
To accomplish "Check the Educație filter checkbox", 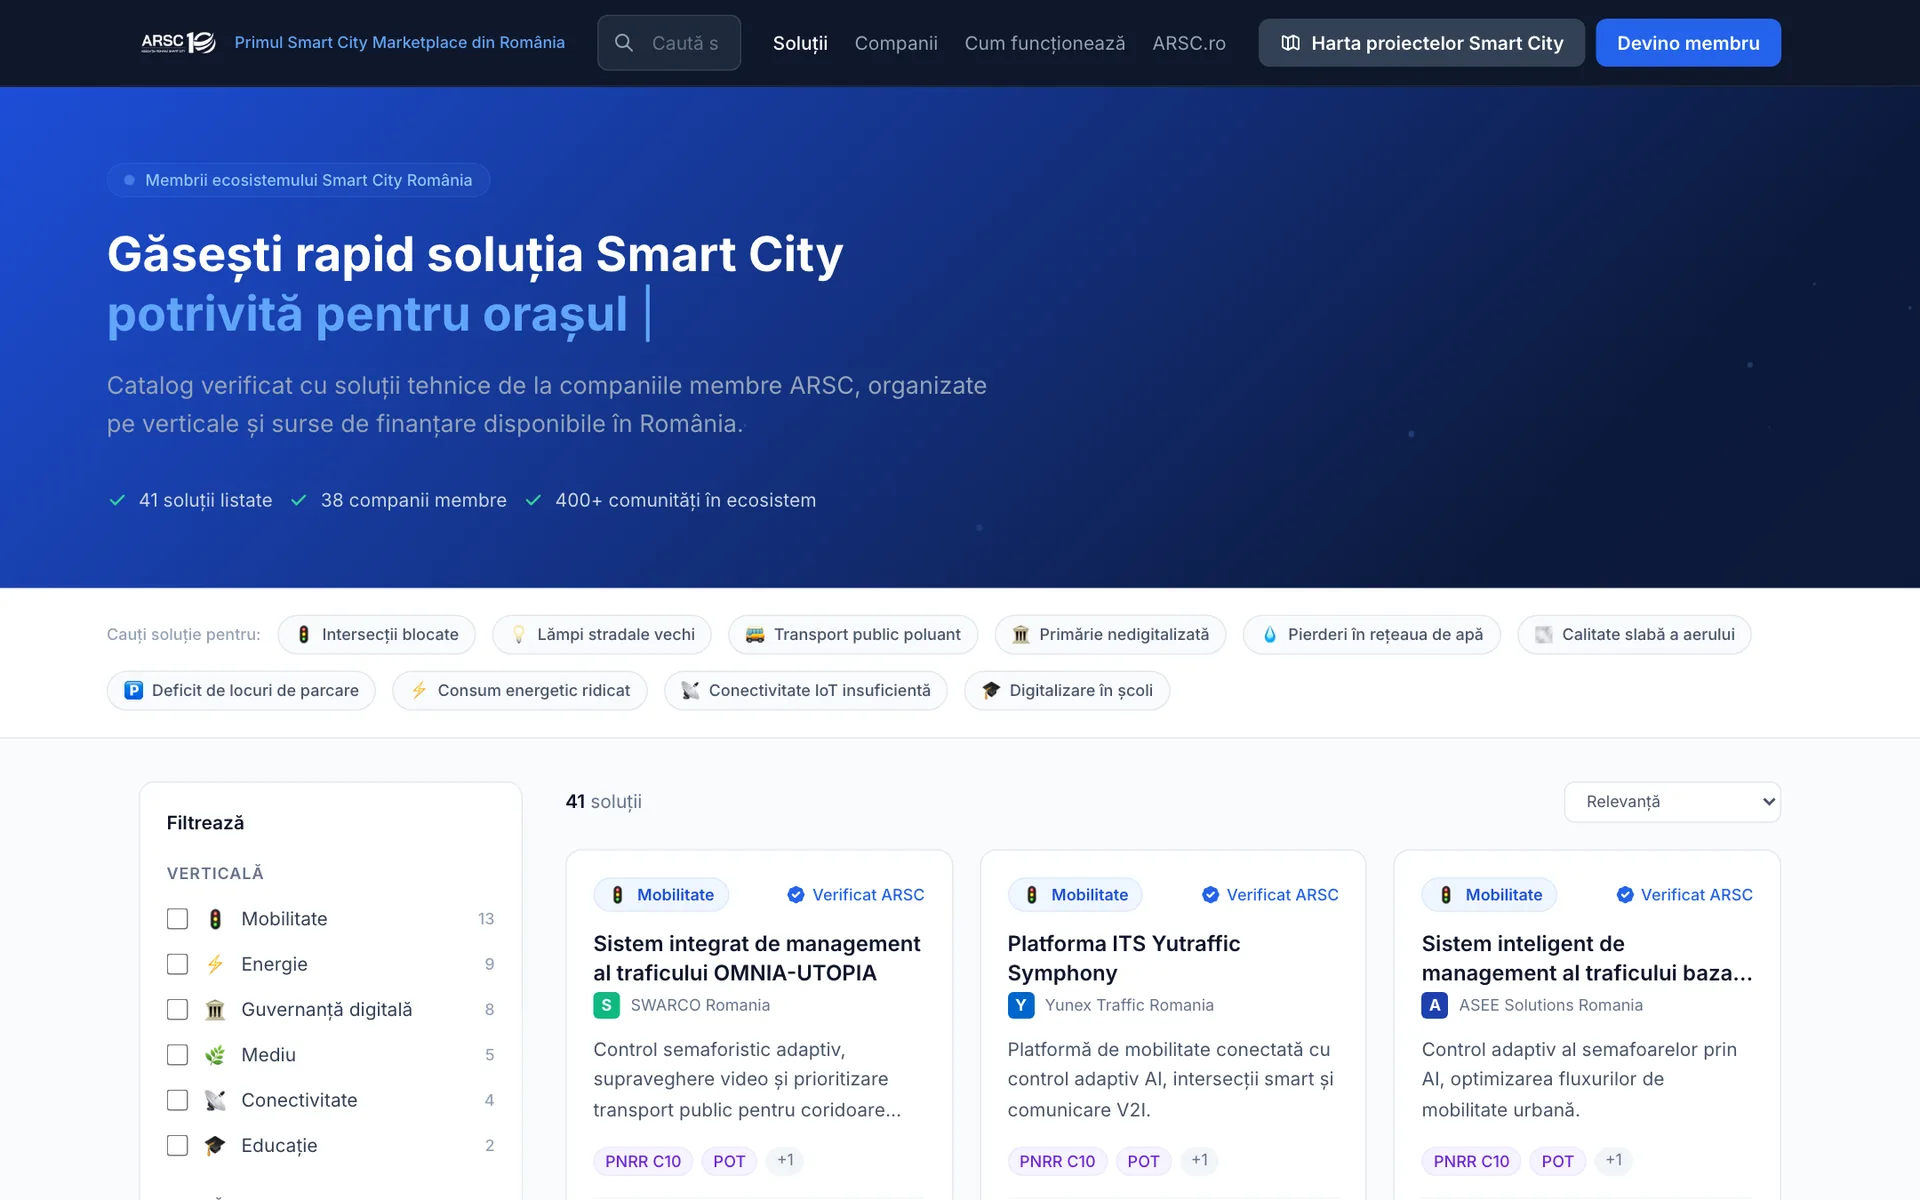I will coord(177,1145).
